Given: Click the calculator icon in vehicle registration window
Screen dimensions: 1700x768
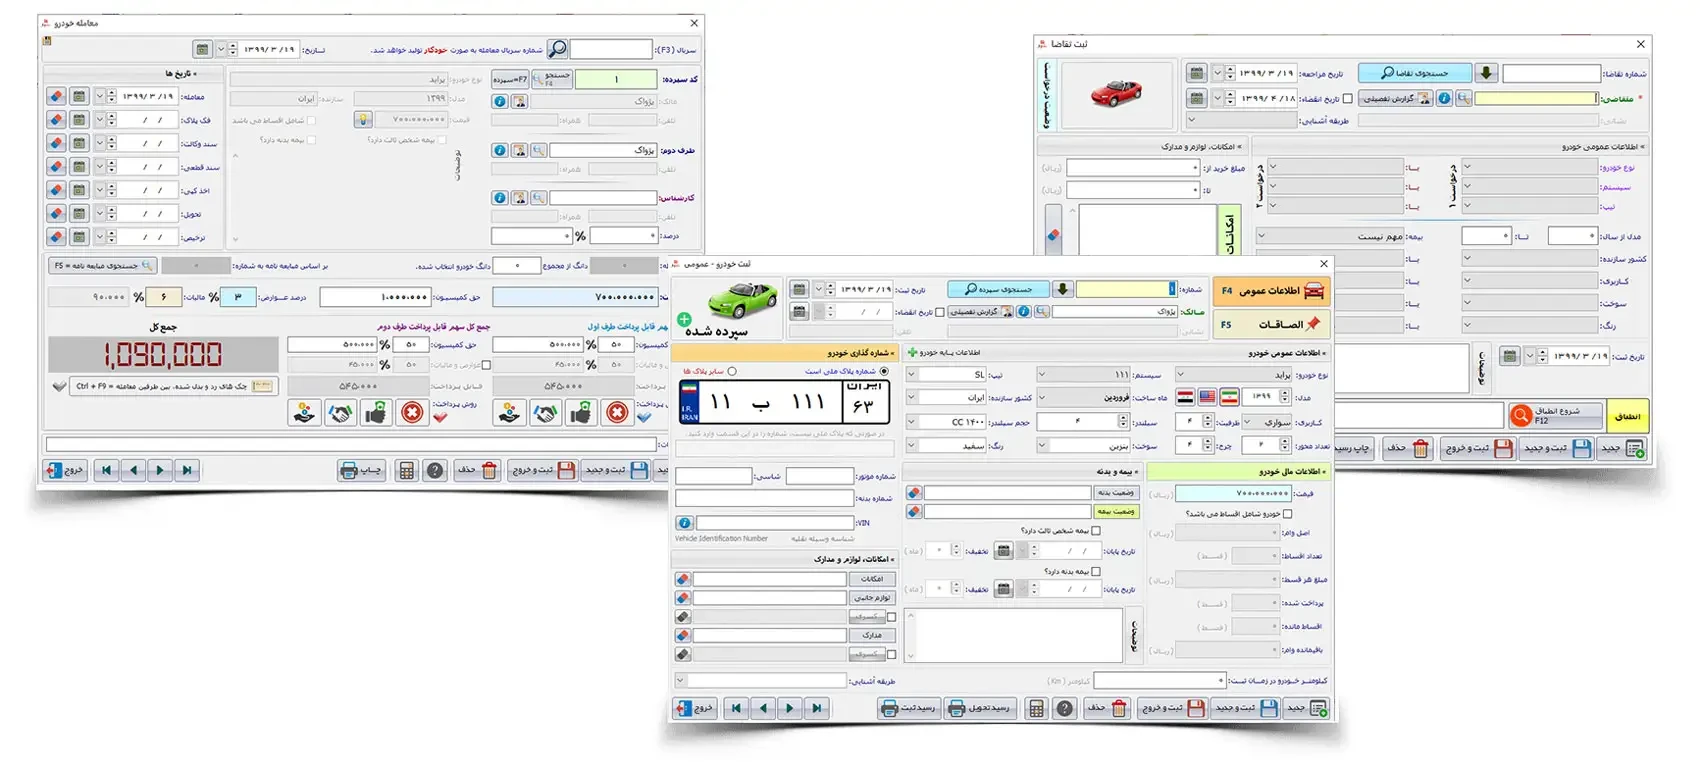Looking at the screenshot, I should pyautogui.click(x=1037, y=708).
